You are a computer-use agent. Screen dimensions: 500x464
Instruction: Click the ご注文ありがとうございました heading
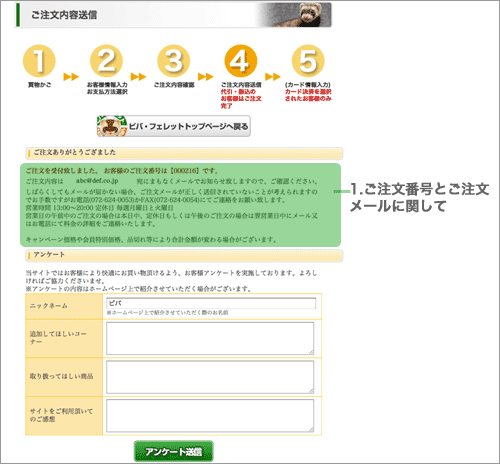(75, 152)
